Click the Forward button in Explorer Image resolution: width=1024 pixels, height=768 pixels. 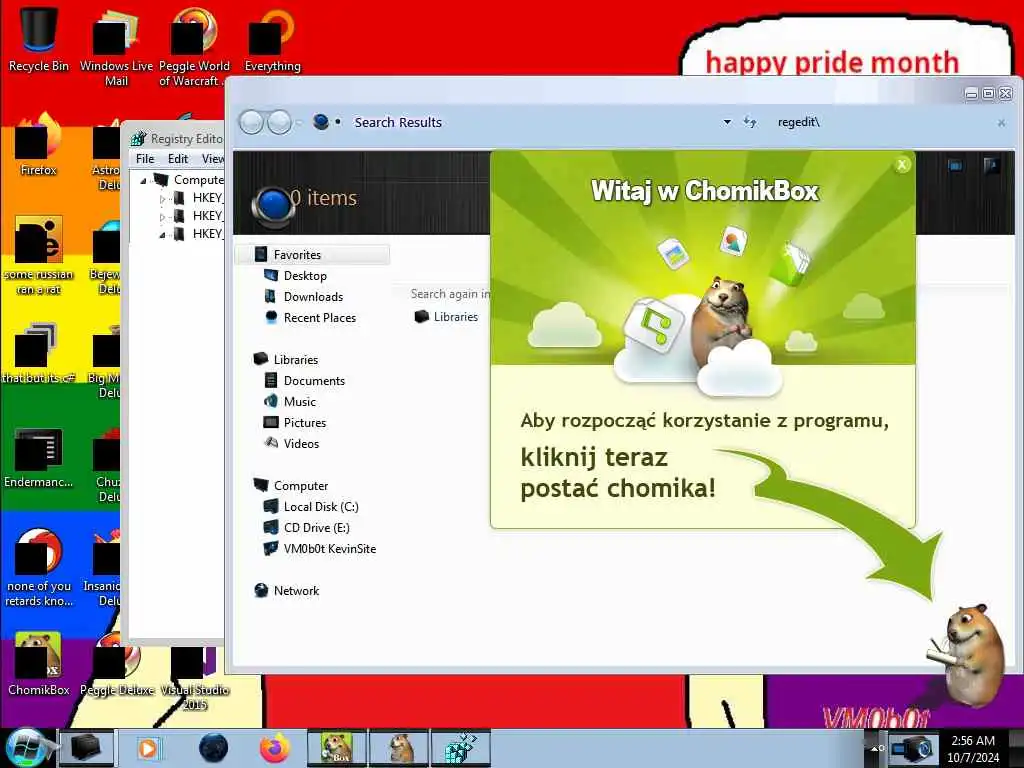280,122
